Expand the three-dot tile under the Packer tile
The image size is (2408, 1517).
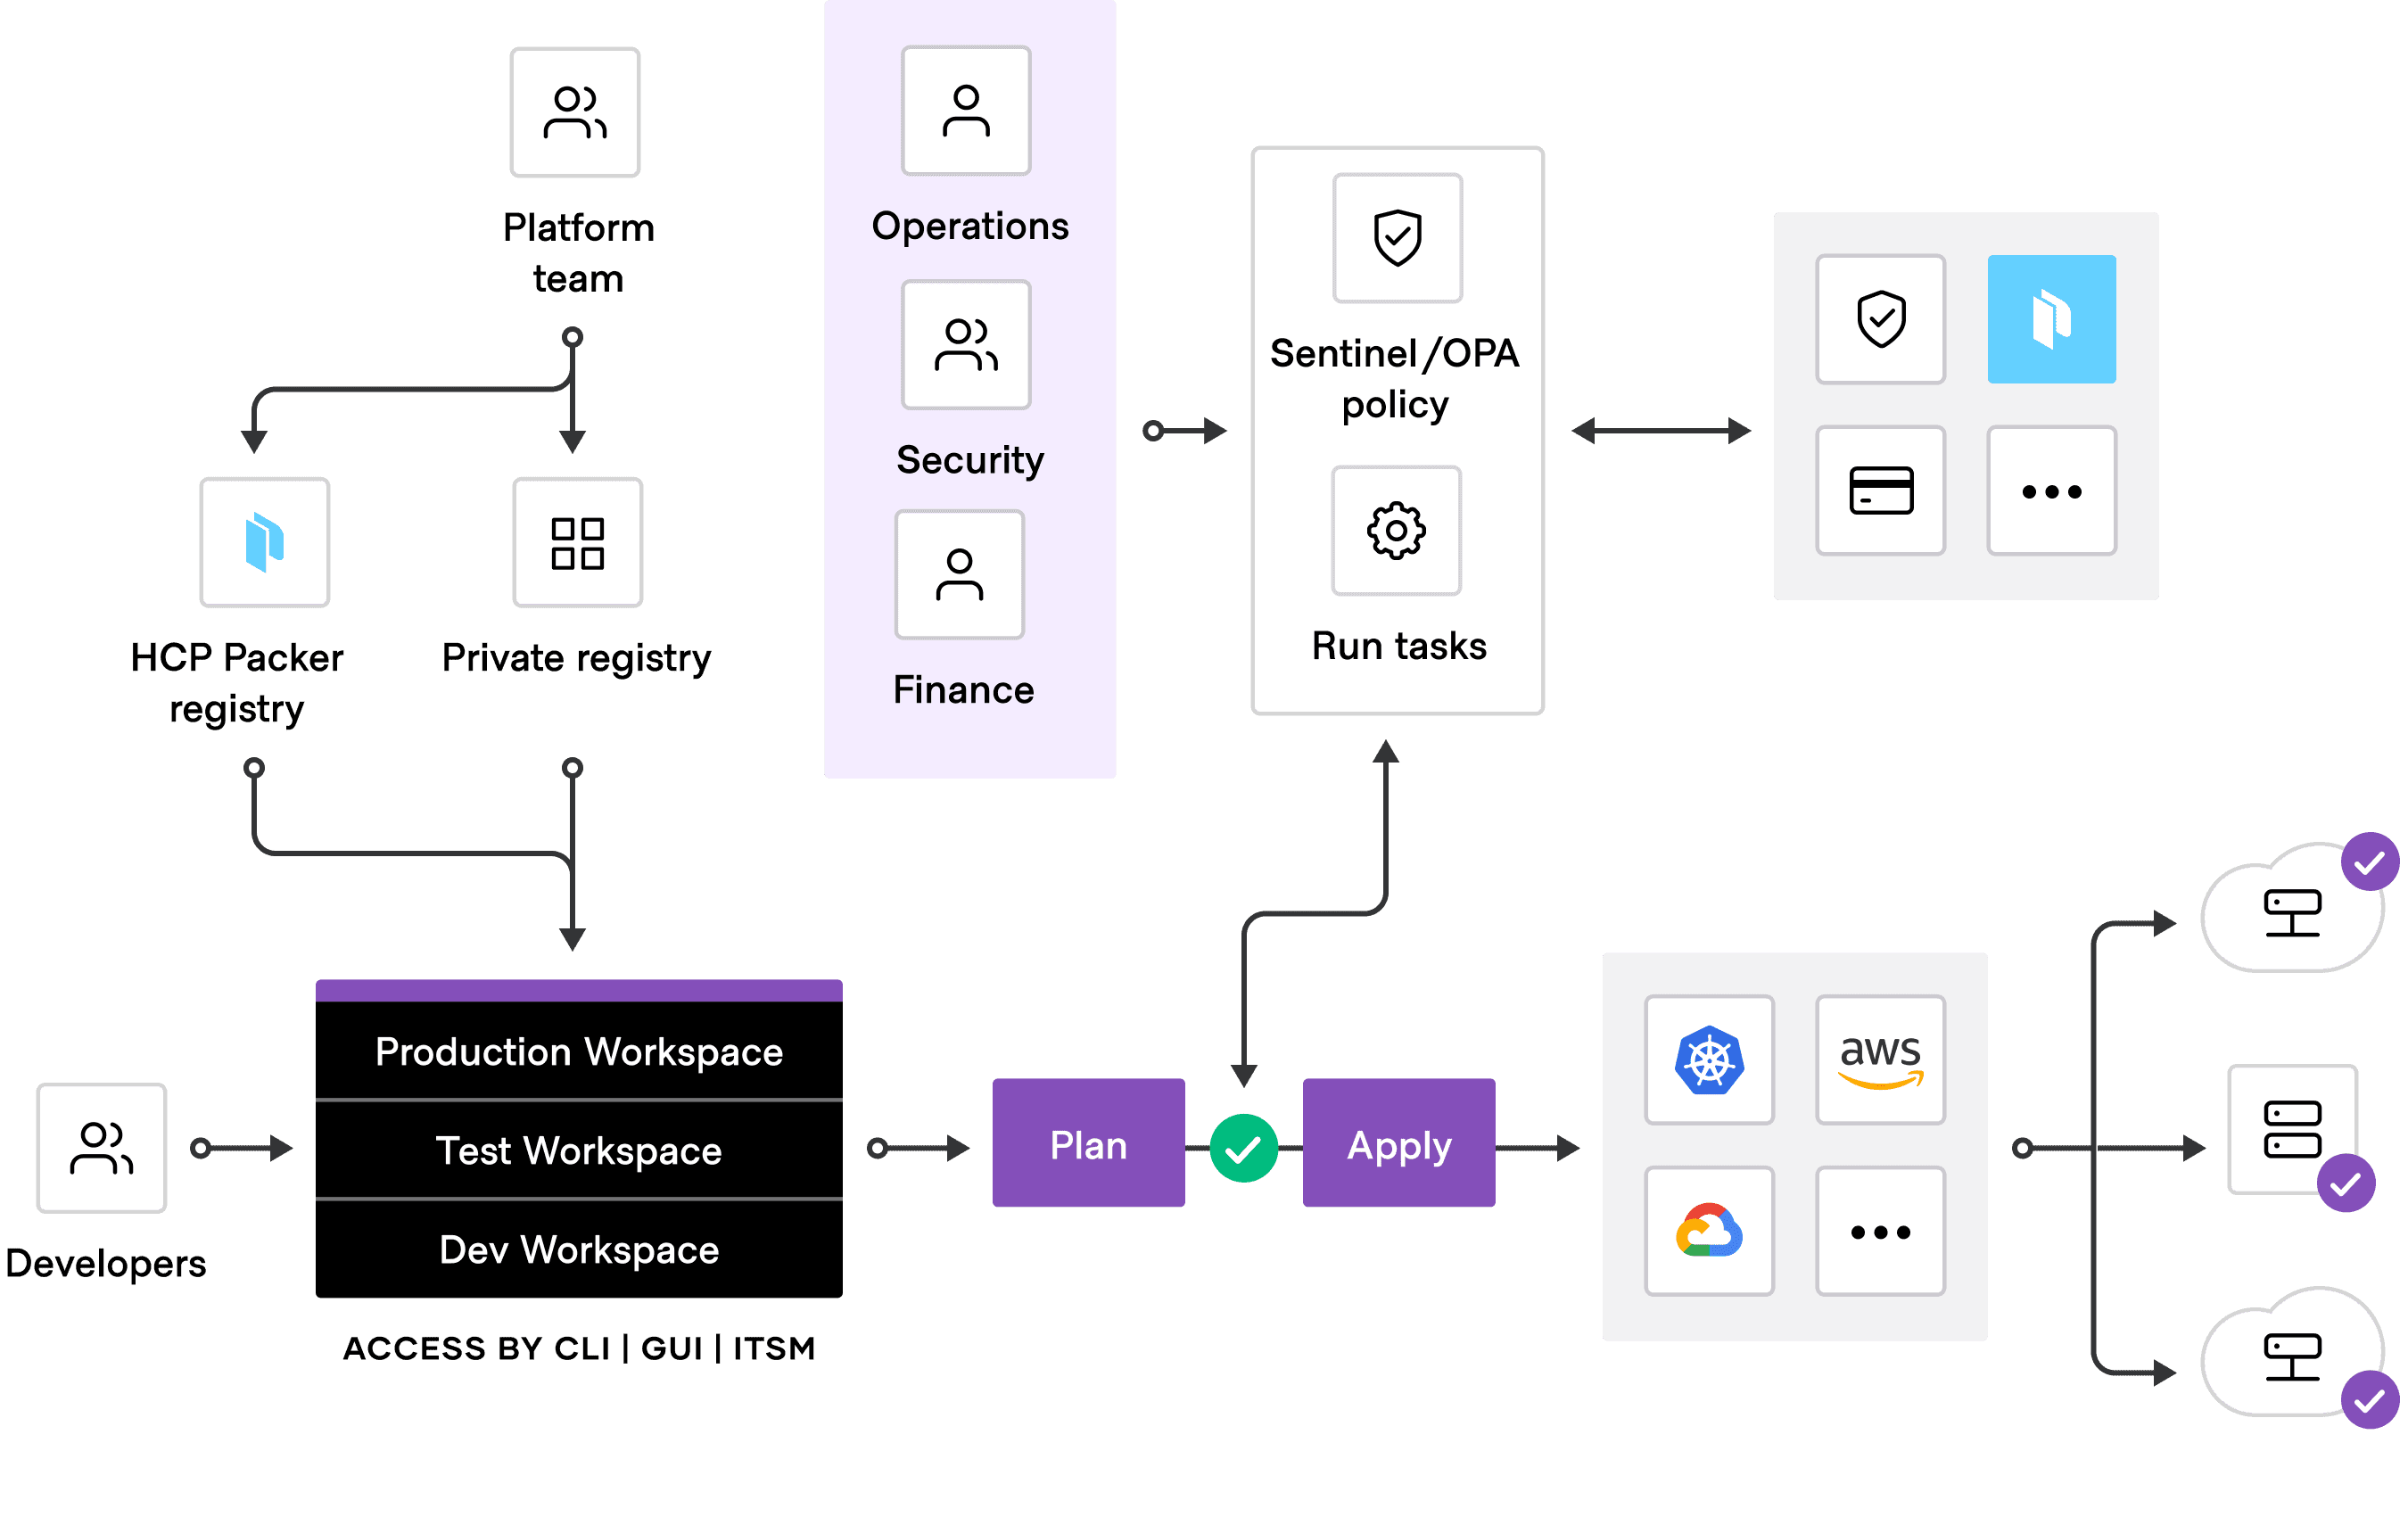pos(2051,491)
